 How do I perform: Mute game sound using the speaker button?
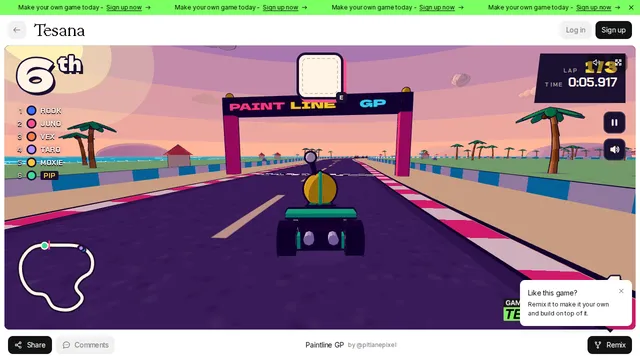(x=614, y=149)
